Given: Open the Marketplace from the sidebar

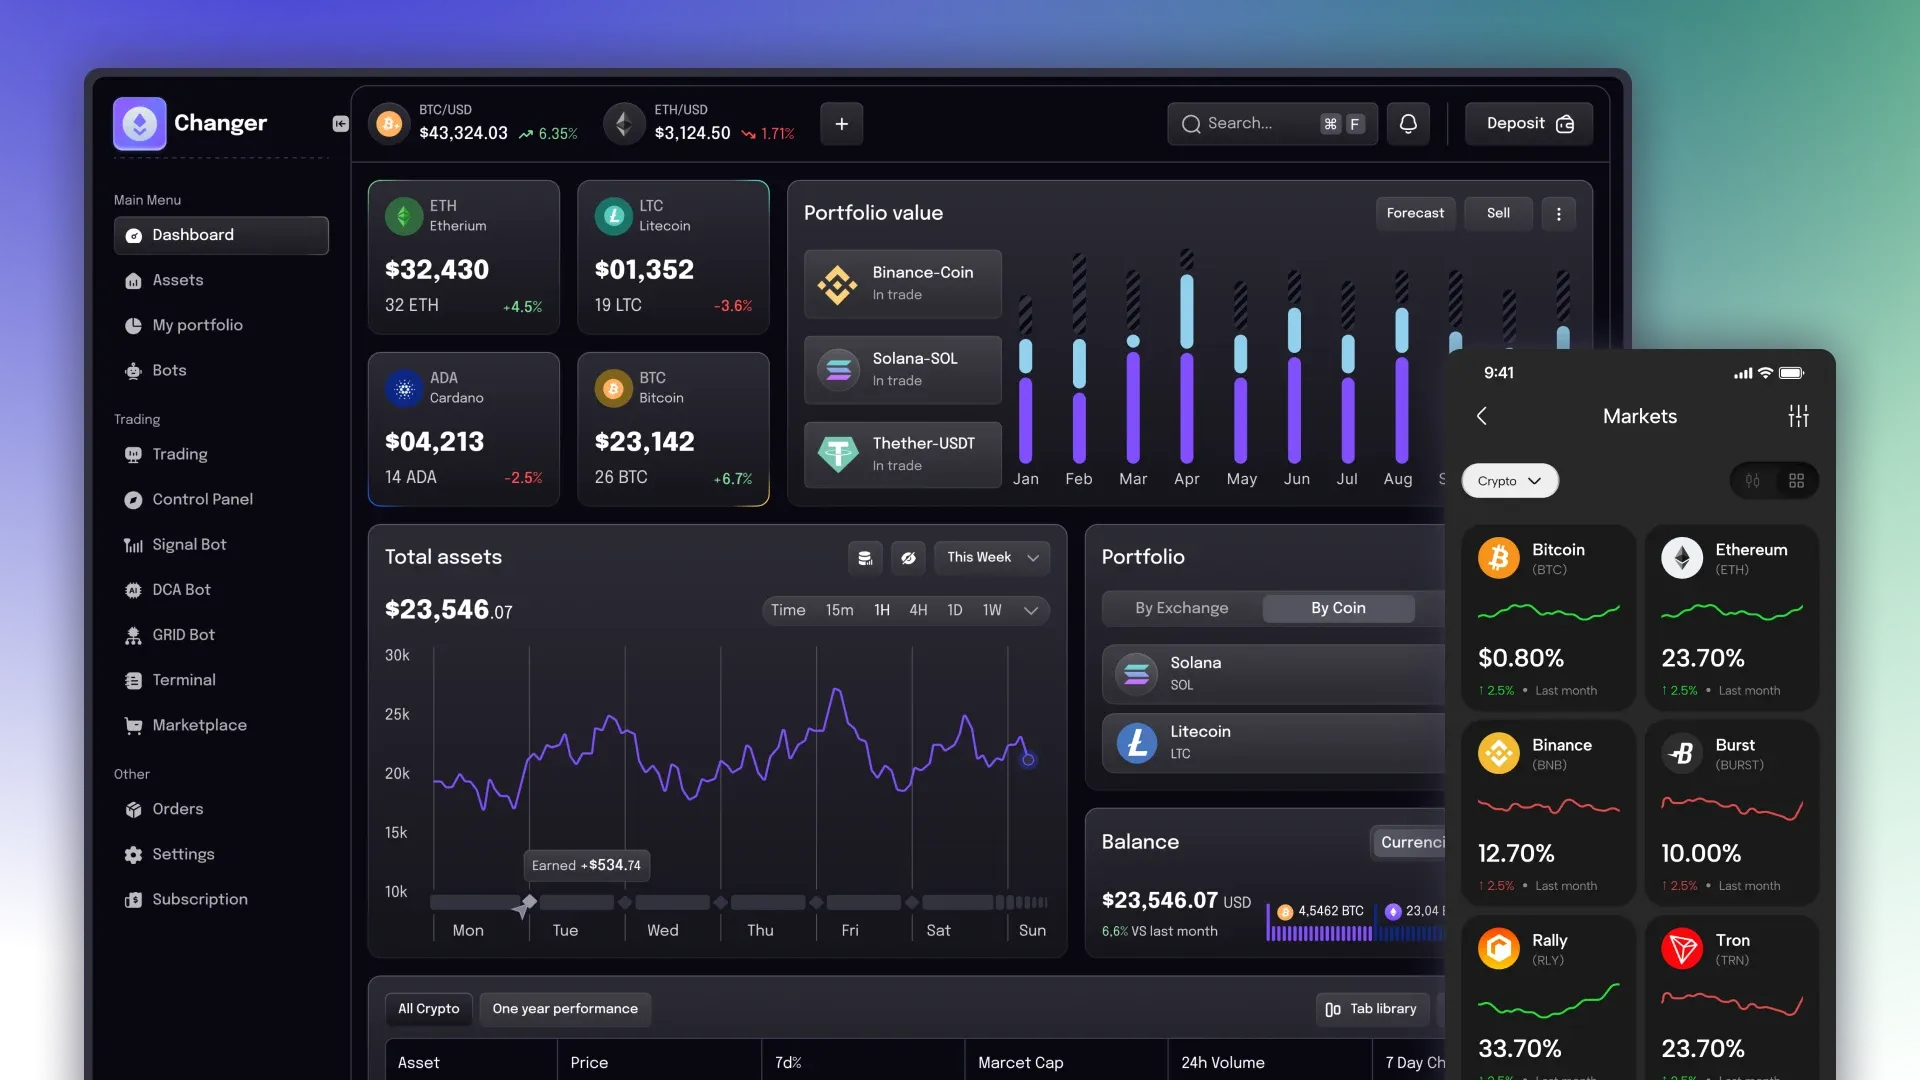Looking at the screenshot, I should point(200,725).
